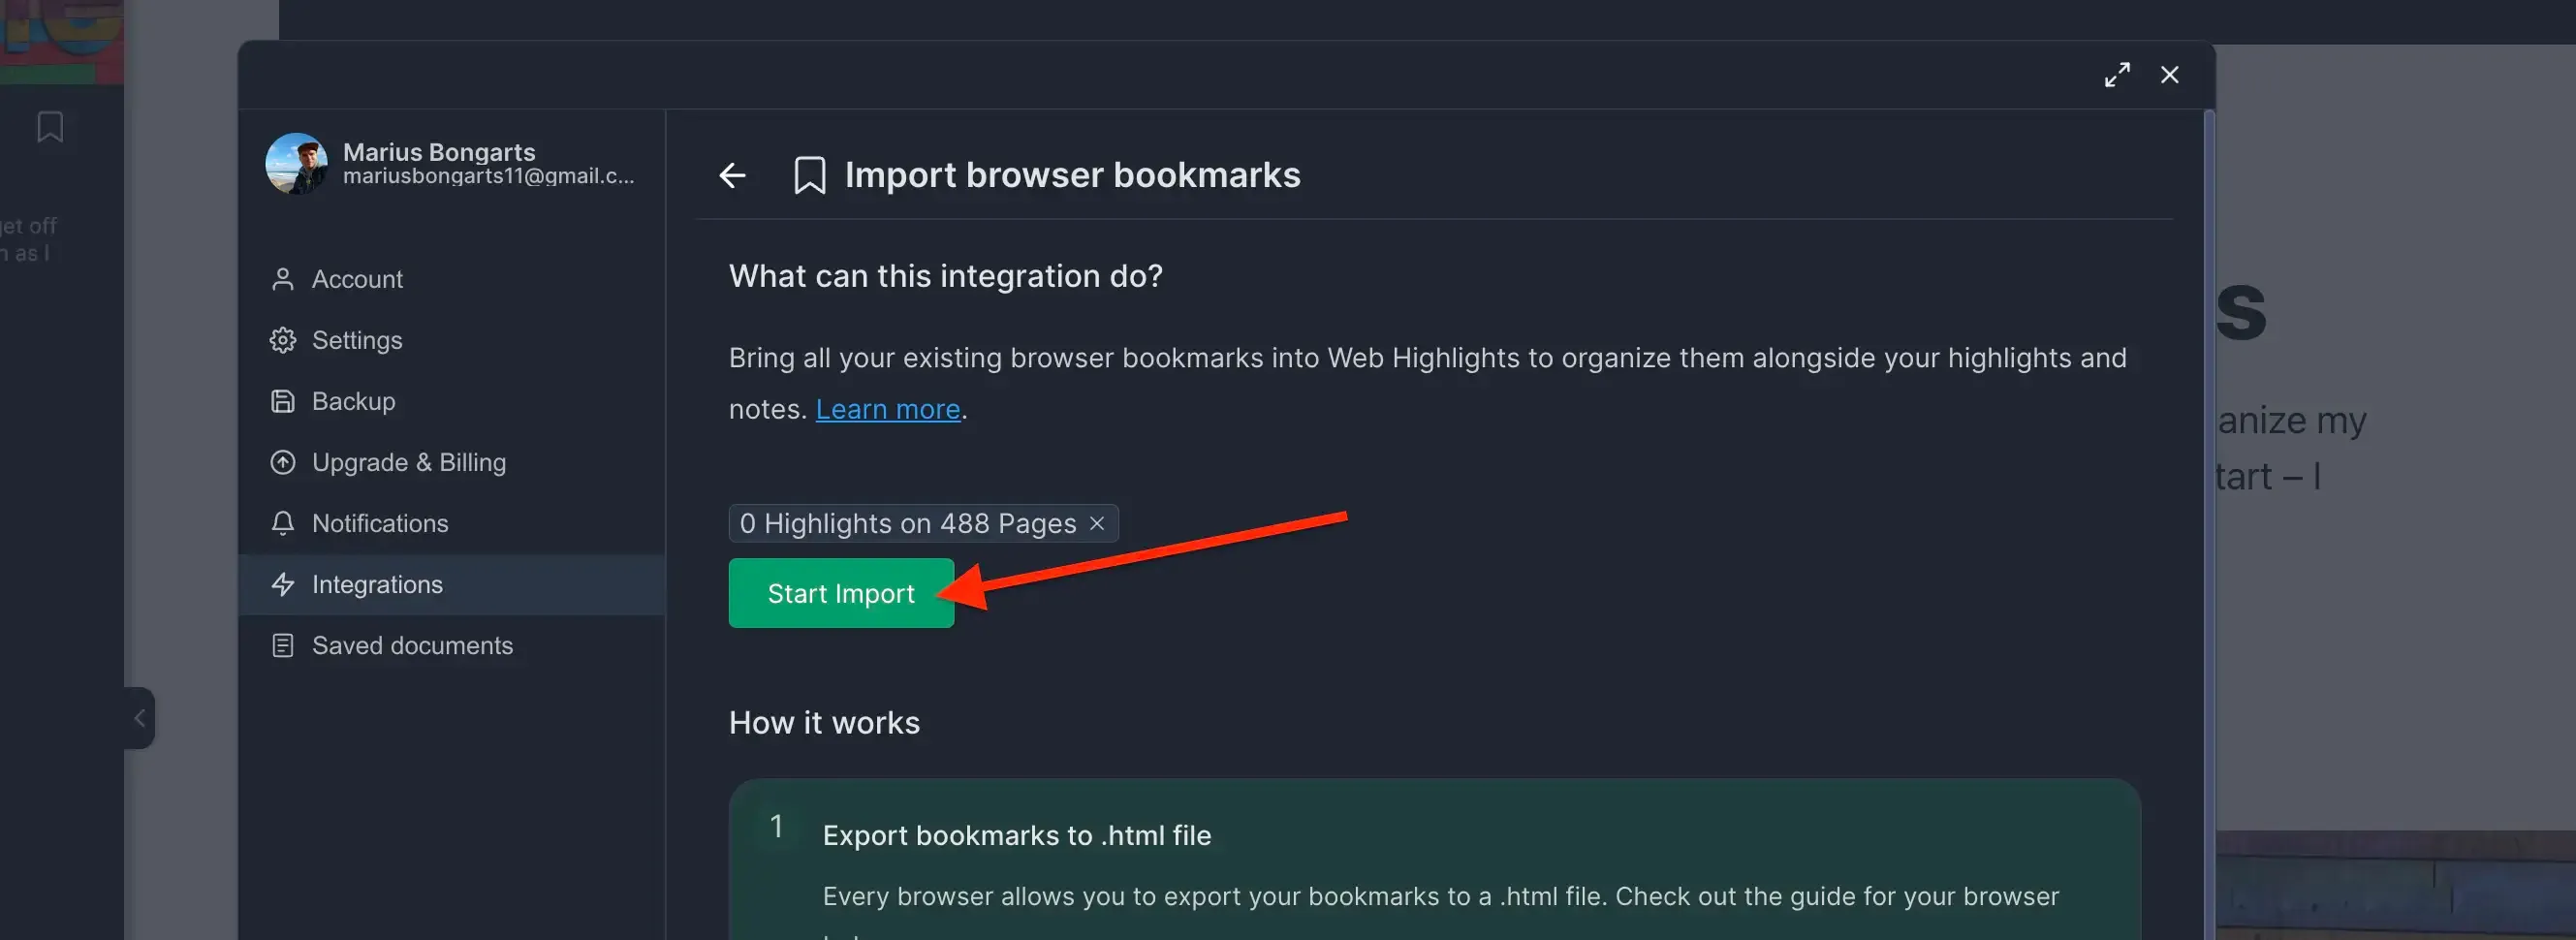Open the Learn more link
Viewport: 2576px width, 940px height.
tap(888, 409)
